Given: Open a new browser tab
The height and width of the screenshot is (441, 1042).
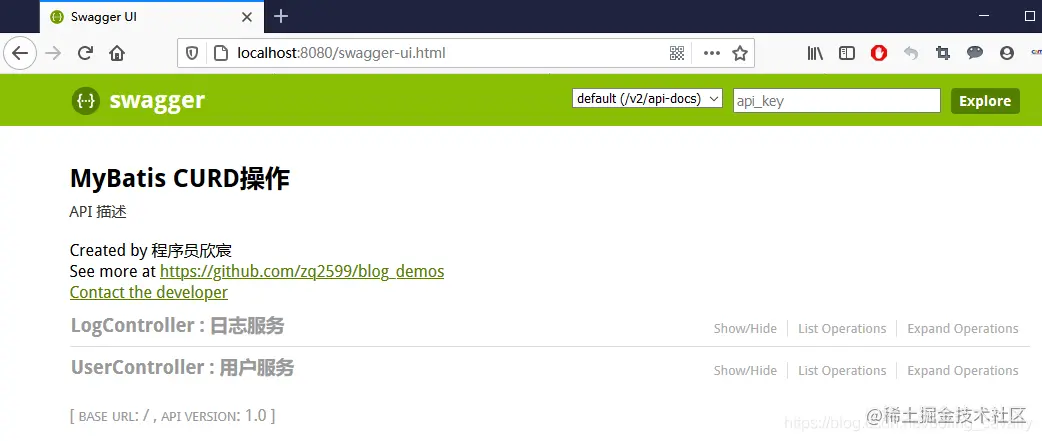Looking at the screenshot, I should (281, 17).
